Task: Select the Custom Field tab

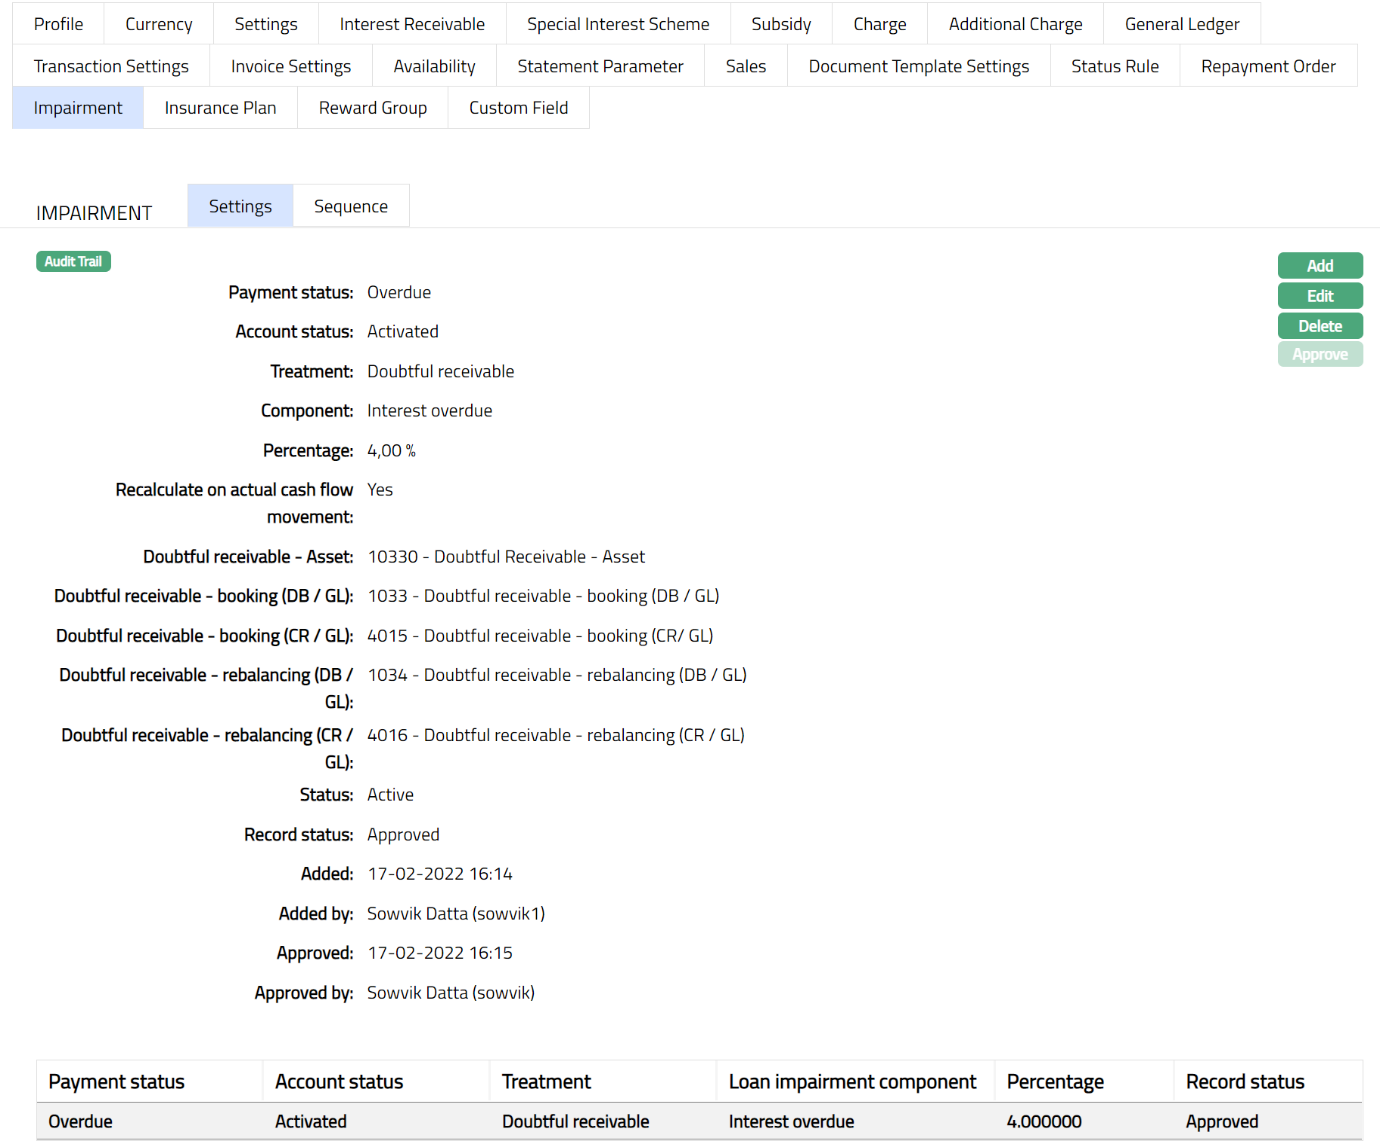Action: pyautogui.click(x=518, y=108)
